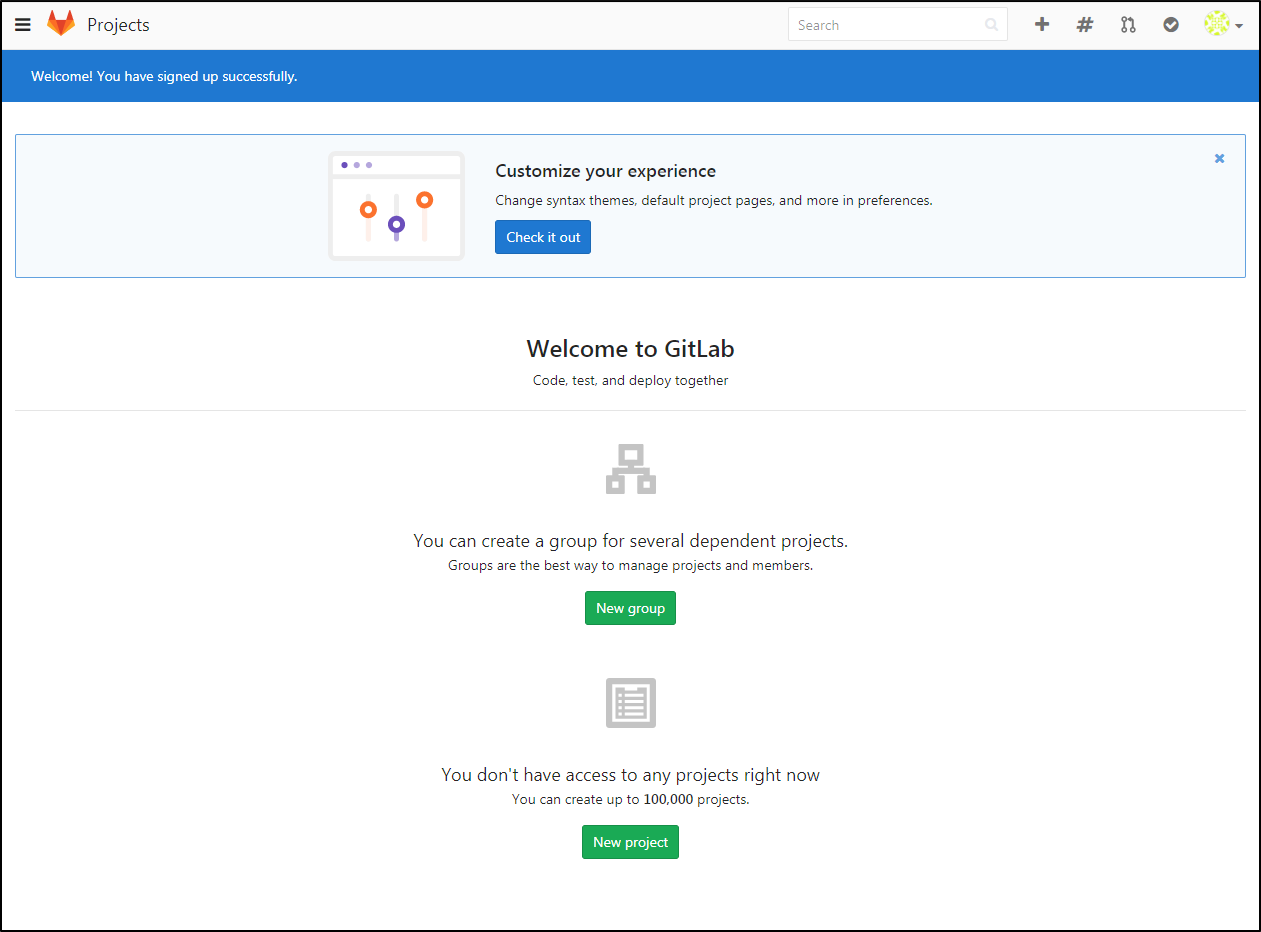Click the project list icon
This screenshot has height=932, width=1261.
point(630,703)
